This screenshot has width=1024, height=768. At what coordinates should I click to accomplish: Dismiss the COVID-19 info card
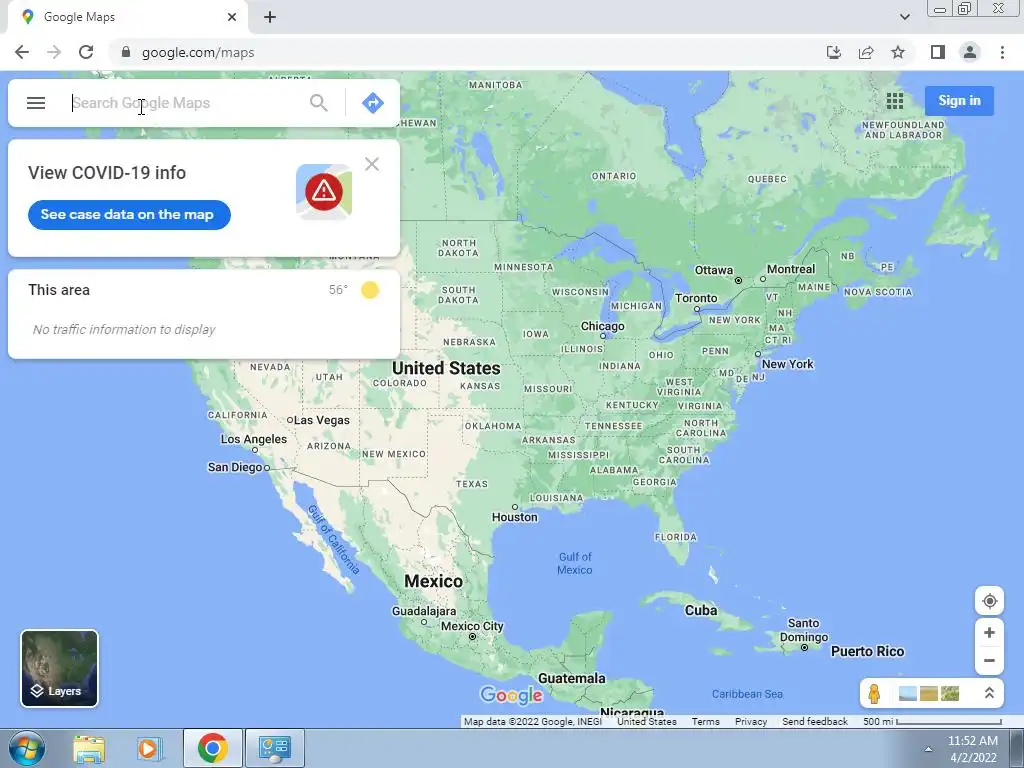pyautogui.click(x=372, y=164)
